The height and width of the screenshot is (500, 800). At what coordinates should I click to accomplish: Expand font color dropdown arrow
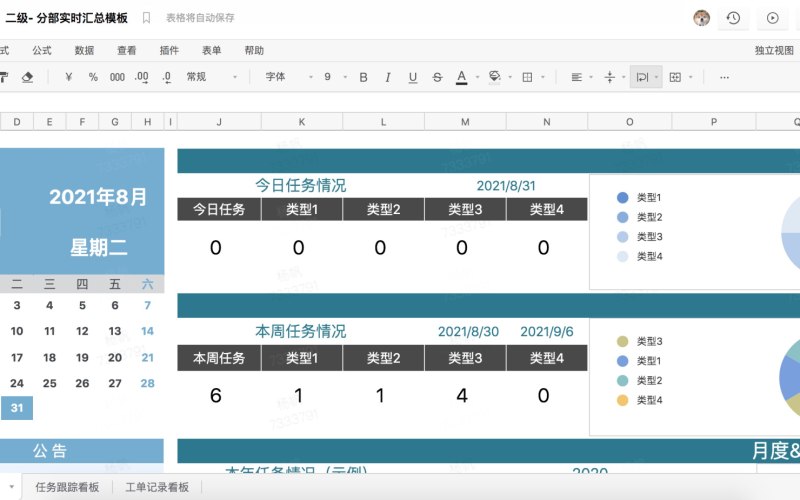tap(478, 78)
